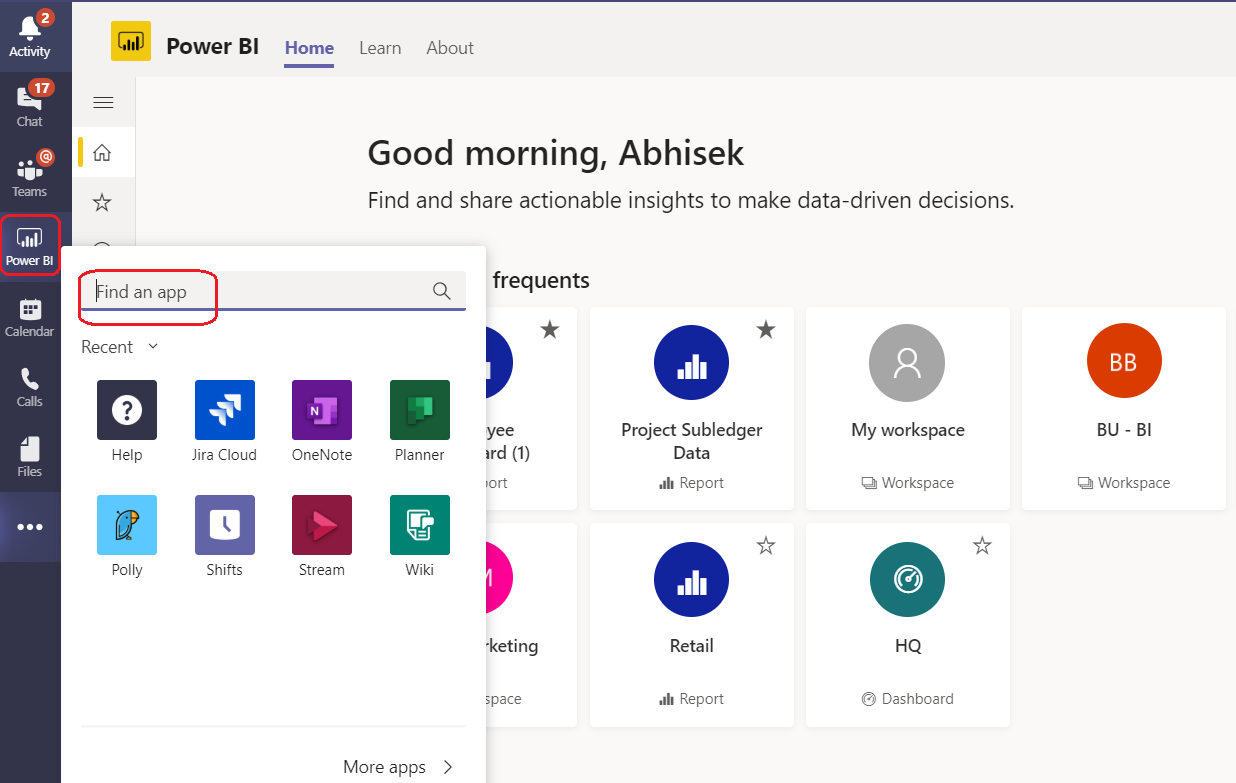Favorite the Project Subledger Data report
The height and width of the screenshot is (783, 1236).
click(x=766, y=328)
